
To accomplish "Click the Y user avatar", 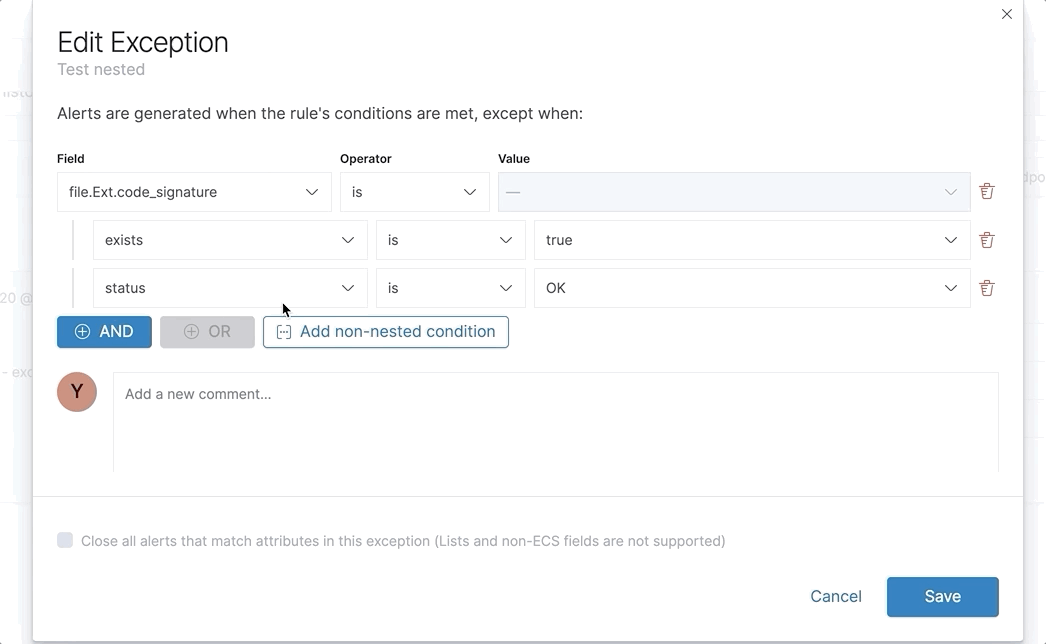I will tap(77, 392).
